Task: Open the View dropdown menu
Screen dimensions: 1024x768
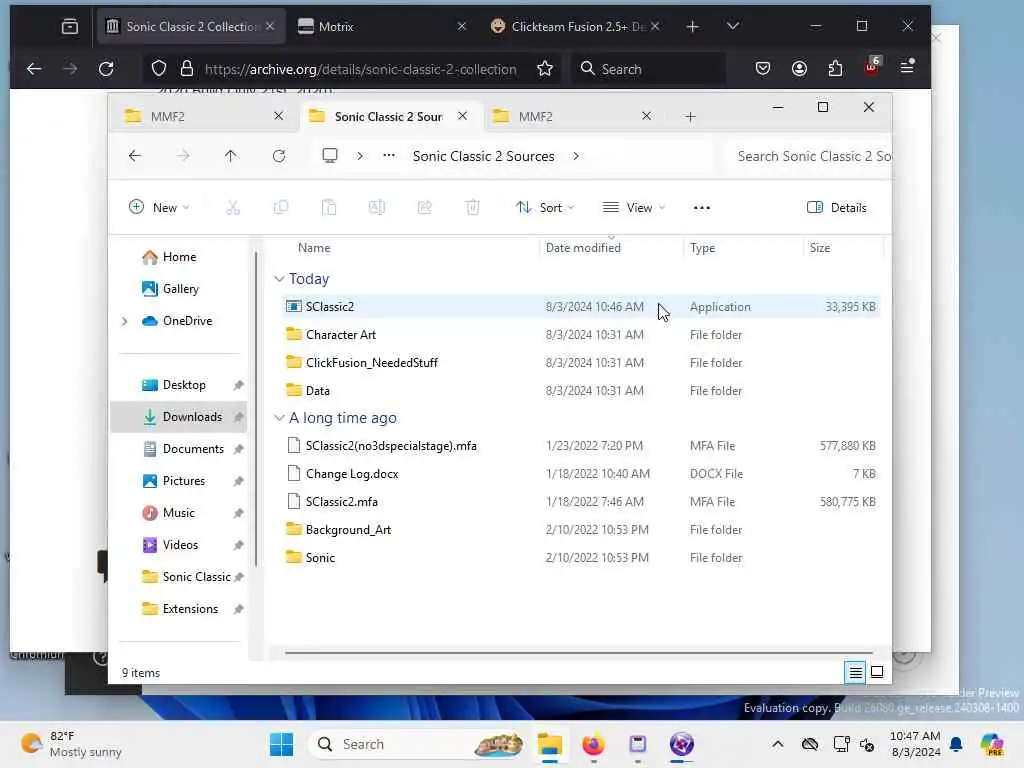Action: [633, 208]
